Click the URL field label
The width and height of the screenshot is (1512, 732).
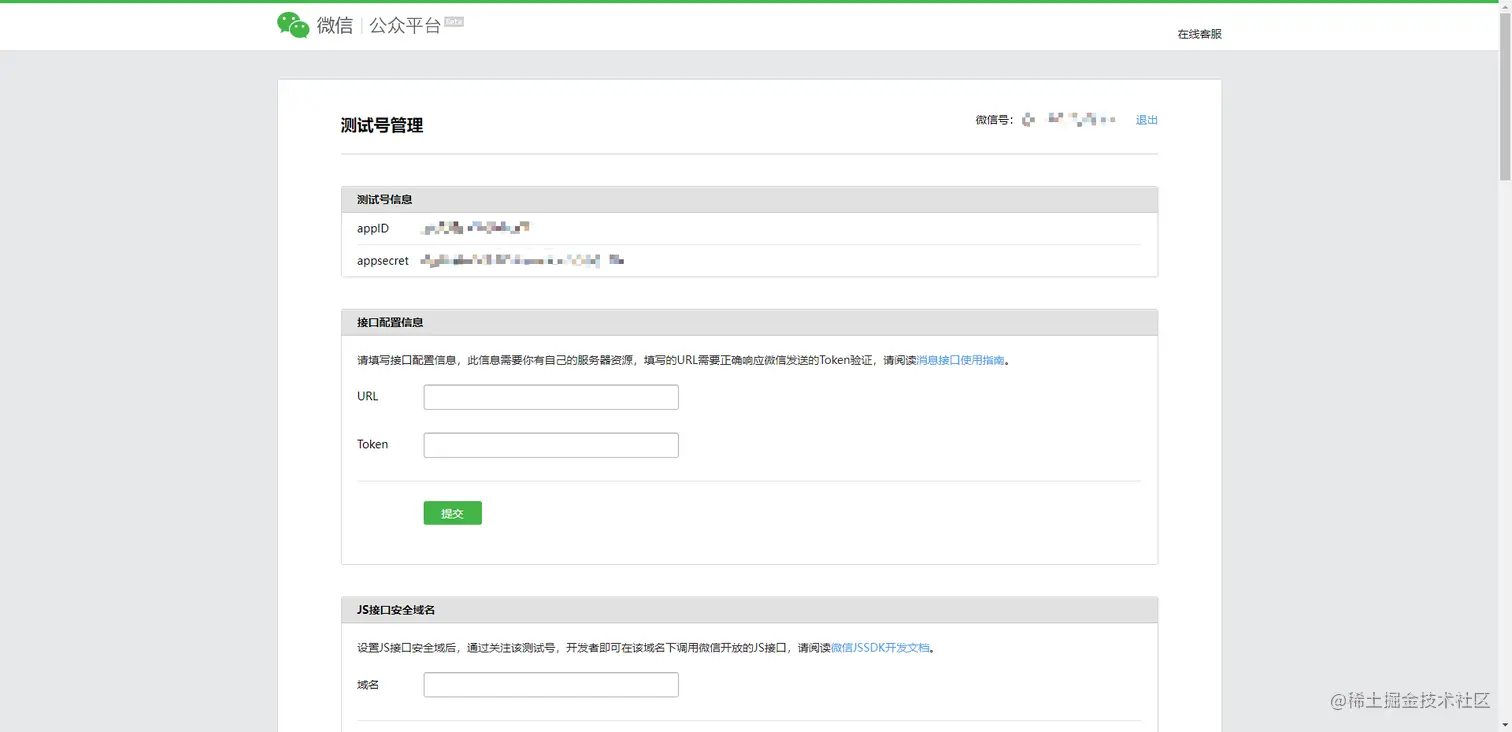point(368,396)
